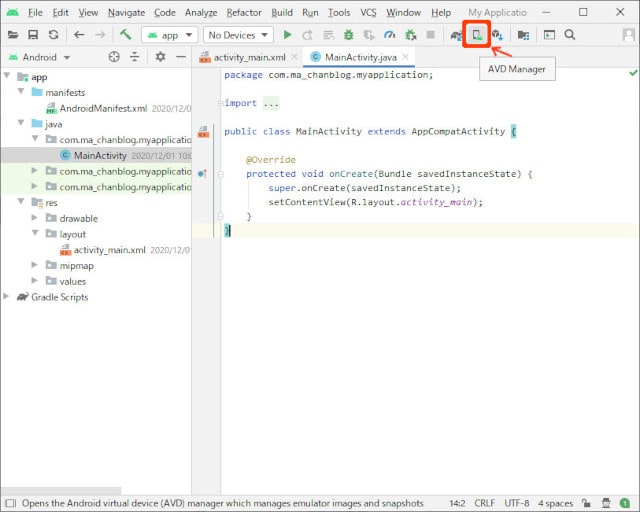Click the Search Everywhere magnifier icon
The width and height of the screenshot is (640, 512).
click(570, 35)
